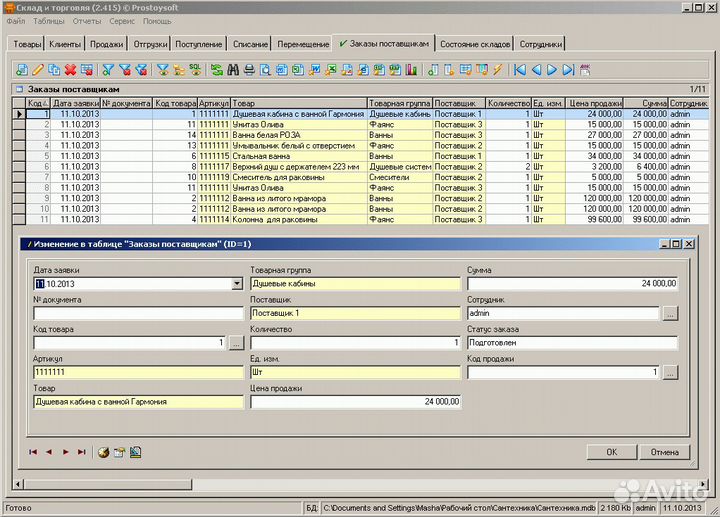Sort by the Поставщик column header

456,103
